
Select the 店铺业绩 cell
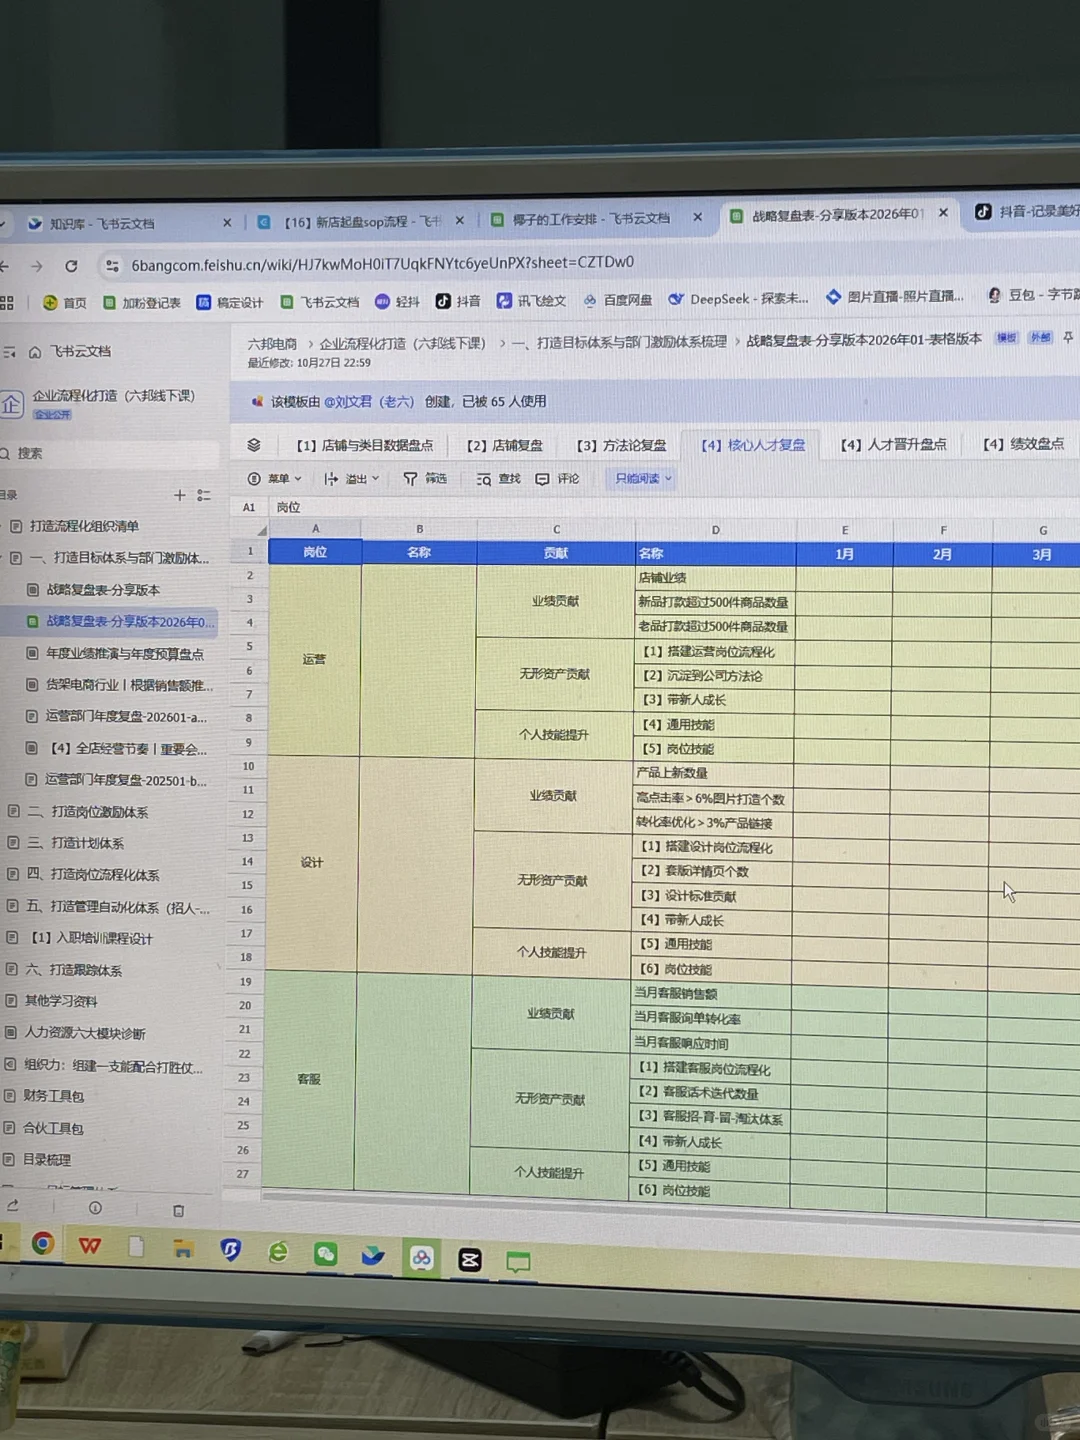(715, 578)
